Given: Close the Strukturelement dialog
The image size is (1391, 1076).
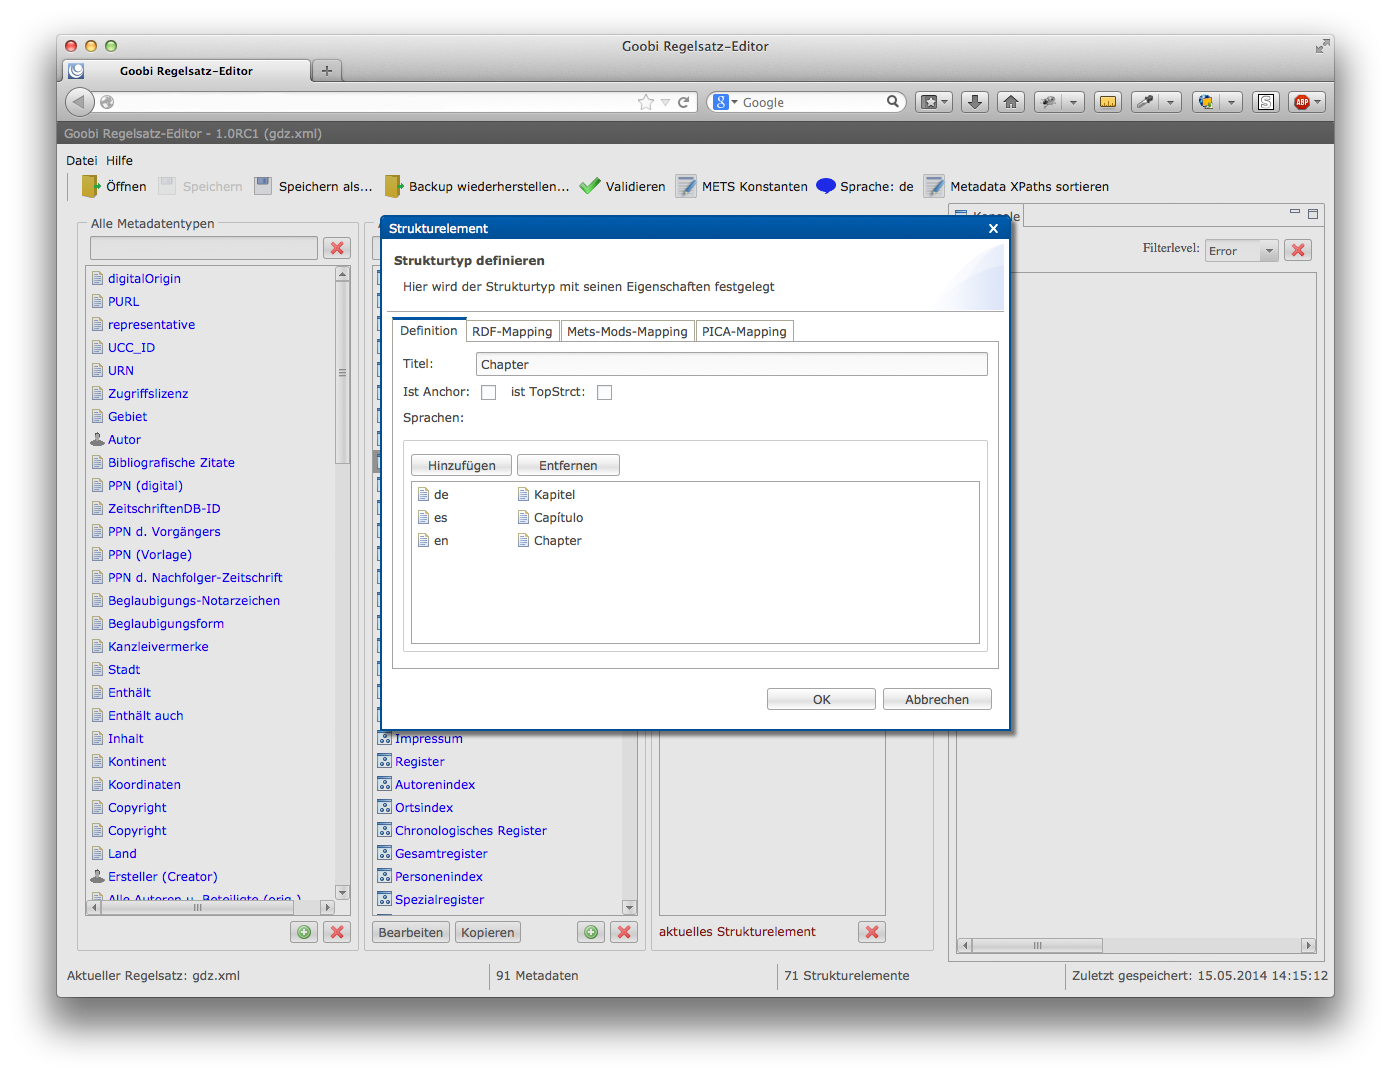Looking at the screenshot, I should click(993, 228).
